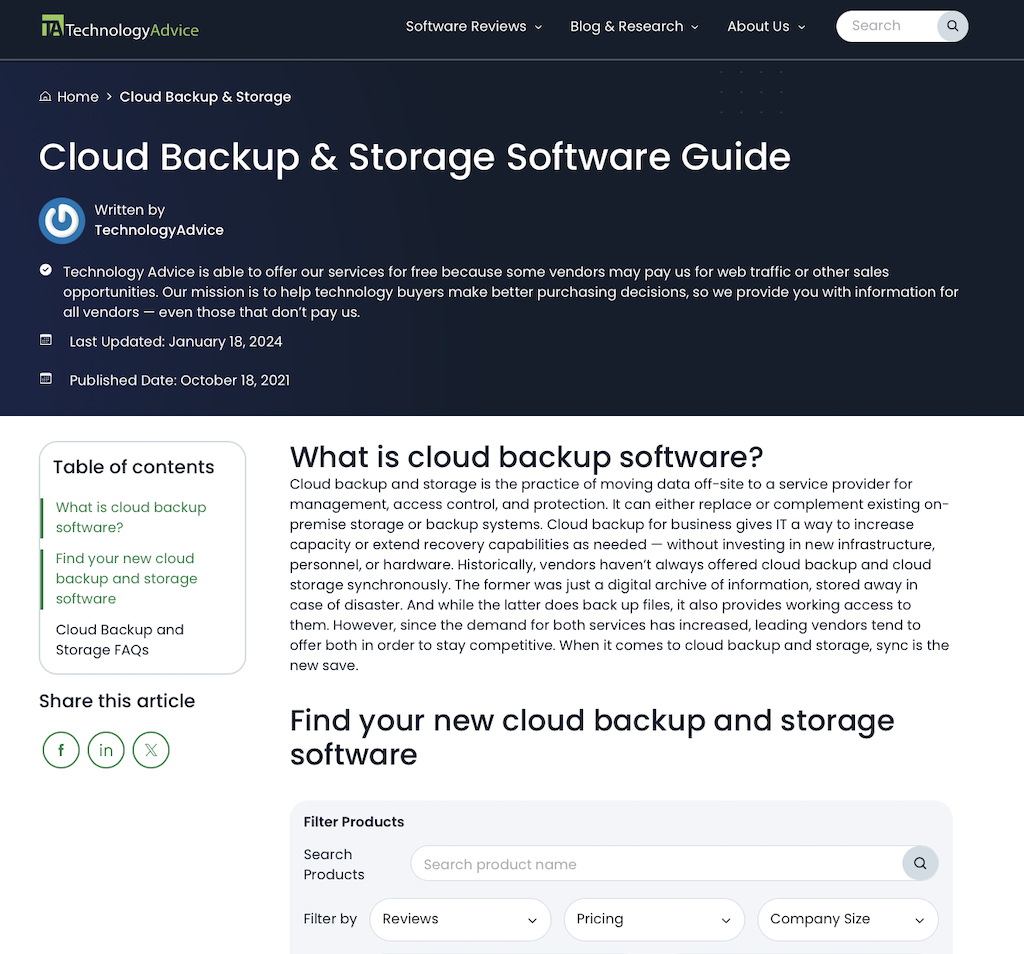Click the Search product name field

(x=656, y=863)
